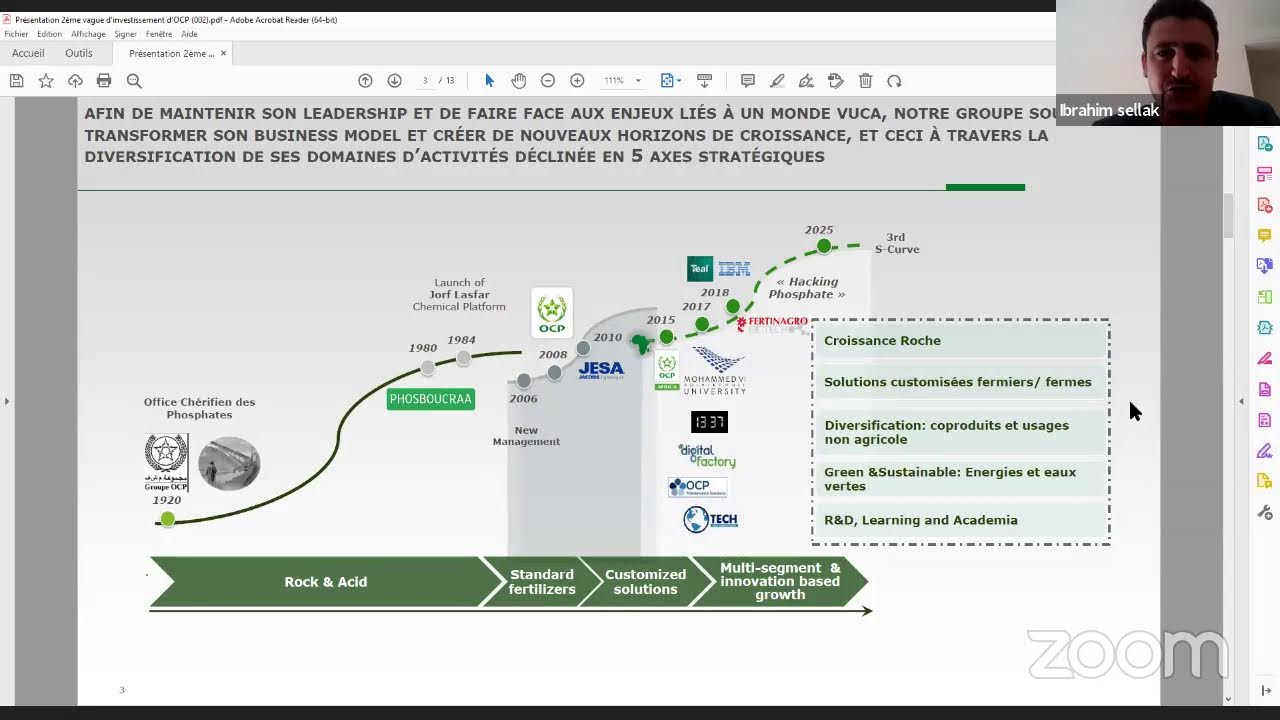Add document to favorites with star icon
This screenshot has height=720, width=1280.
click(46, 81)
